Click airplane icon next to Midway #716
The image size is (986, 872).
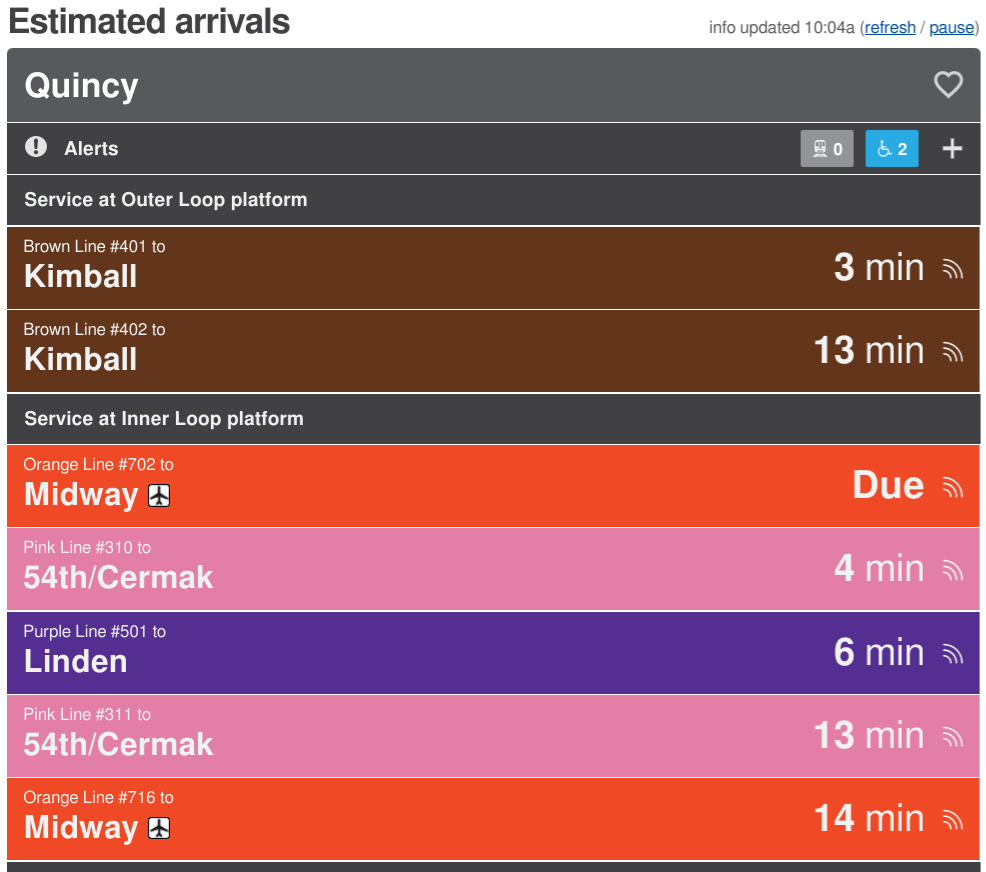click(x=159, y=828)
